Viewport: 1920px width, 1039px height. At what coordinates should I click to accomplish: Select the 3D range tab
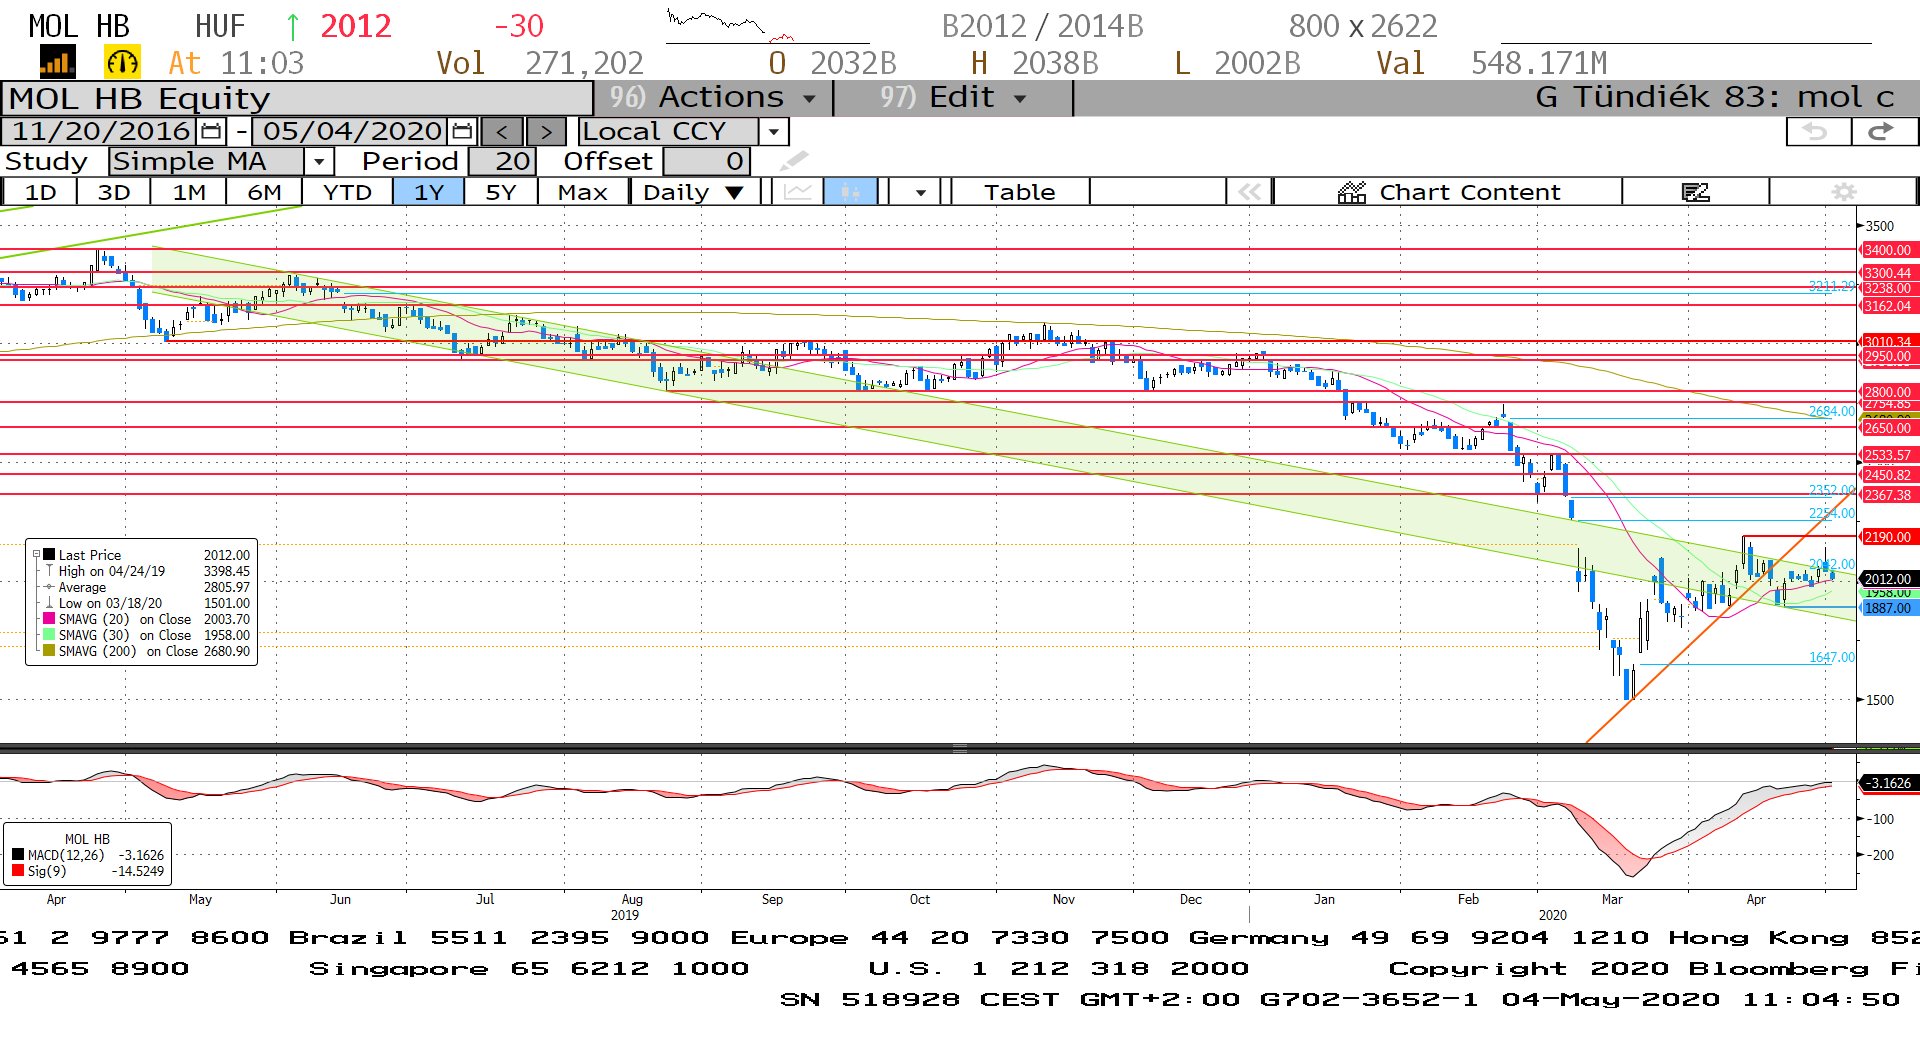point(114,191)
